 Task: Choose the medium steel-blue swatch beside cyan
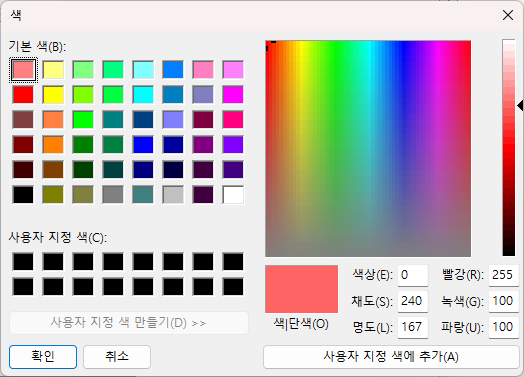(x=173, y=95)
